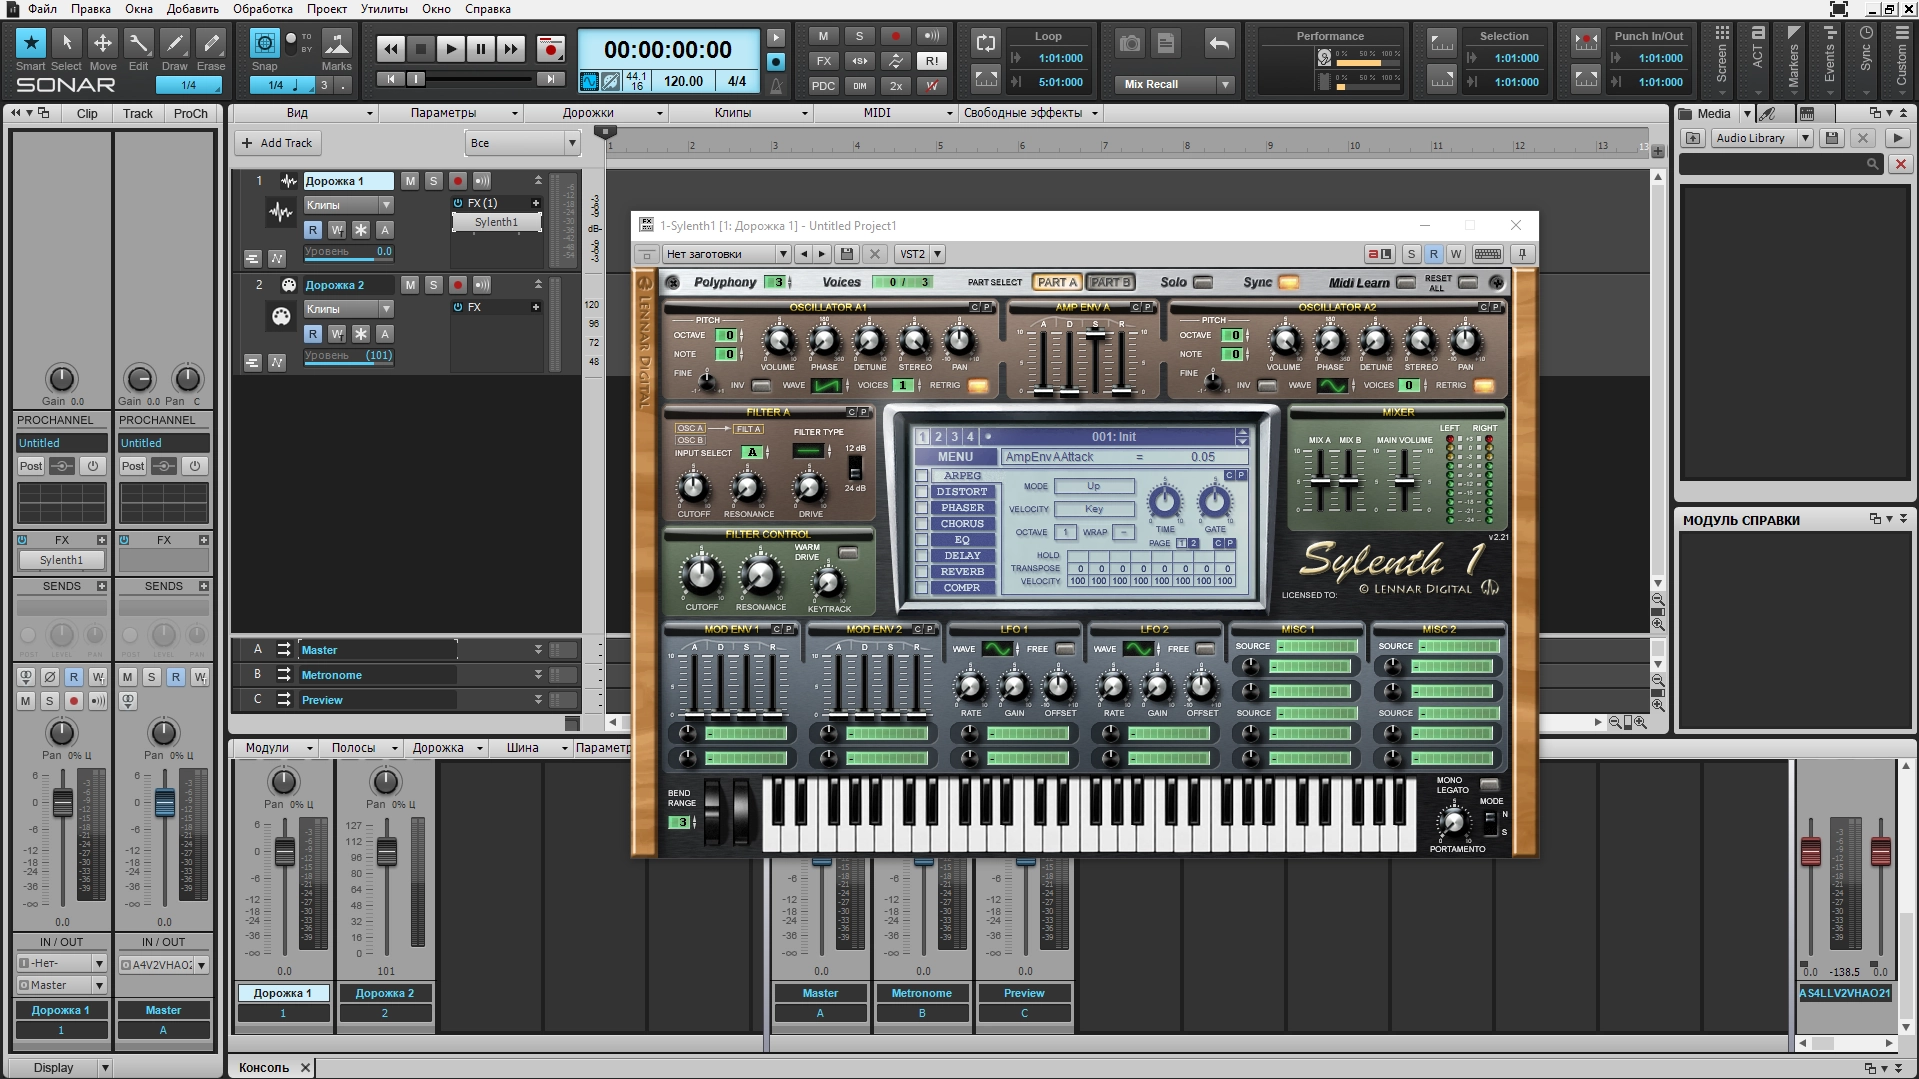Screen dimensions: 1919x1079
Task: Stop playback in transport
Action: [x=421, y=48]
